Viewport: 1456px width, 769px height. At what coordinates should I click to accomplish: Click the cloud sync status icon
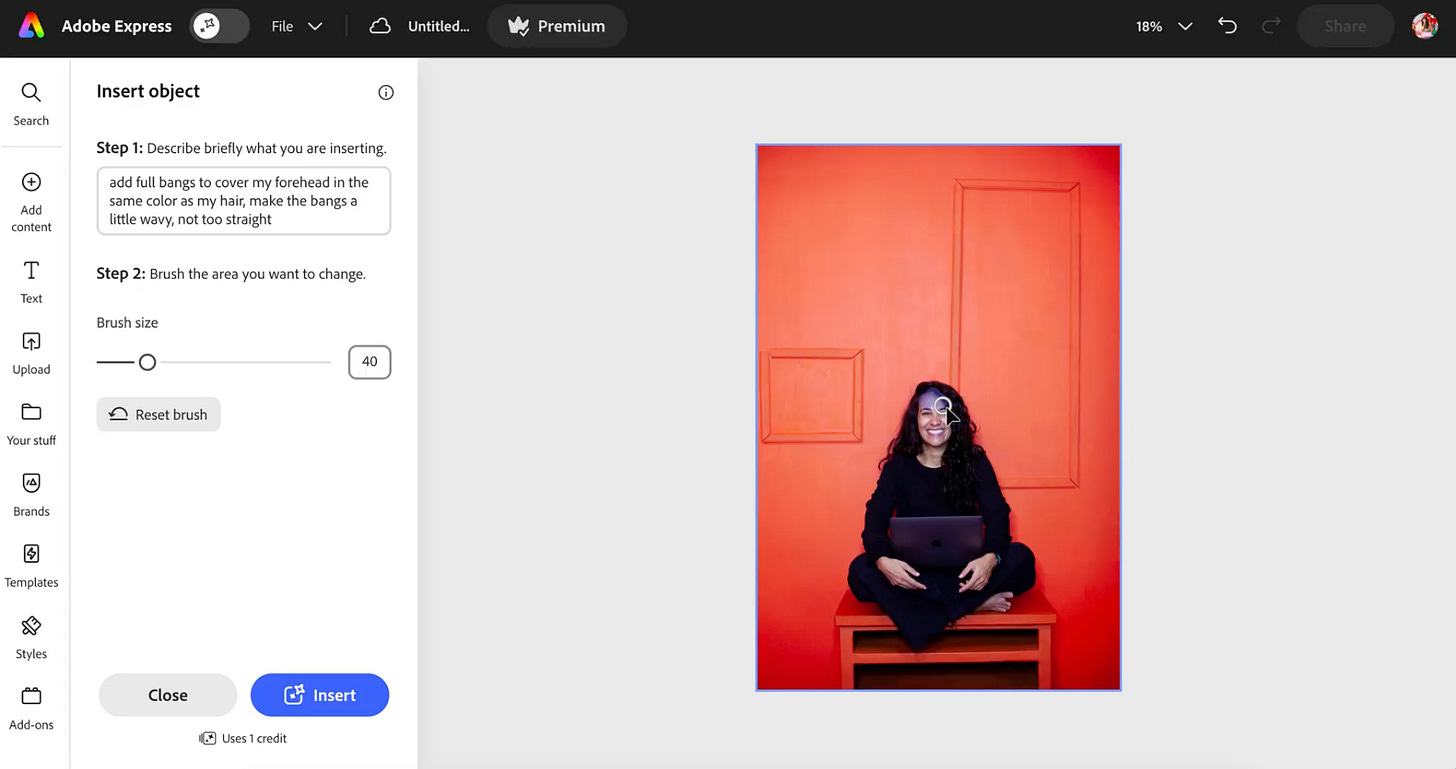pyautogui.click(x=380, y=26)
